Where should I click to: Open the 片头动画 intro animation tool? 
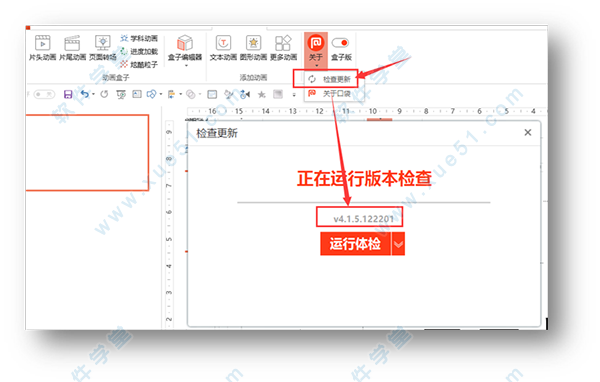42,48
